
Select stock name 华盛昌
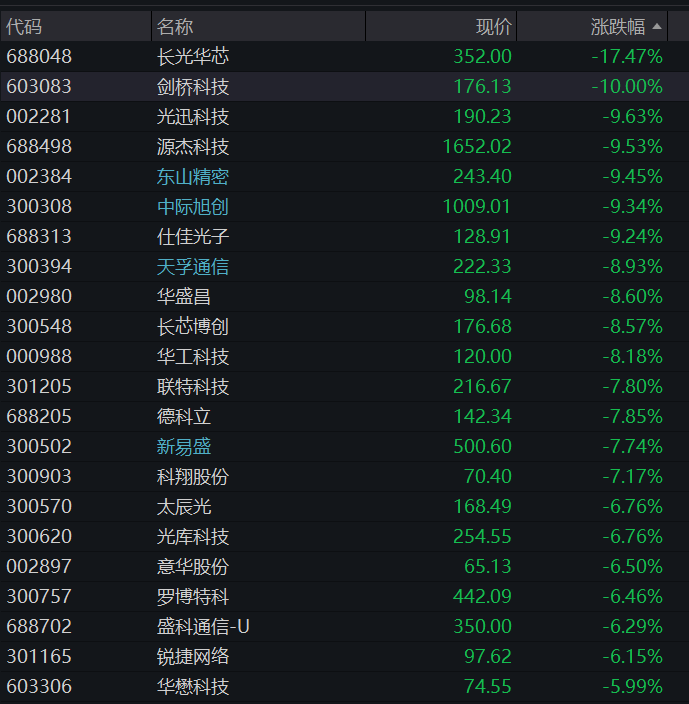(x=184, y=297)
